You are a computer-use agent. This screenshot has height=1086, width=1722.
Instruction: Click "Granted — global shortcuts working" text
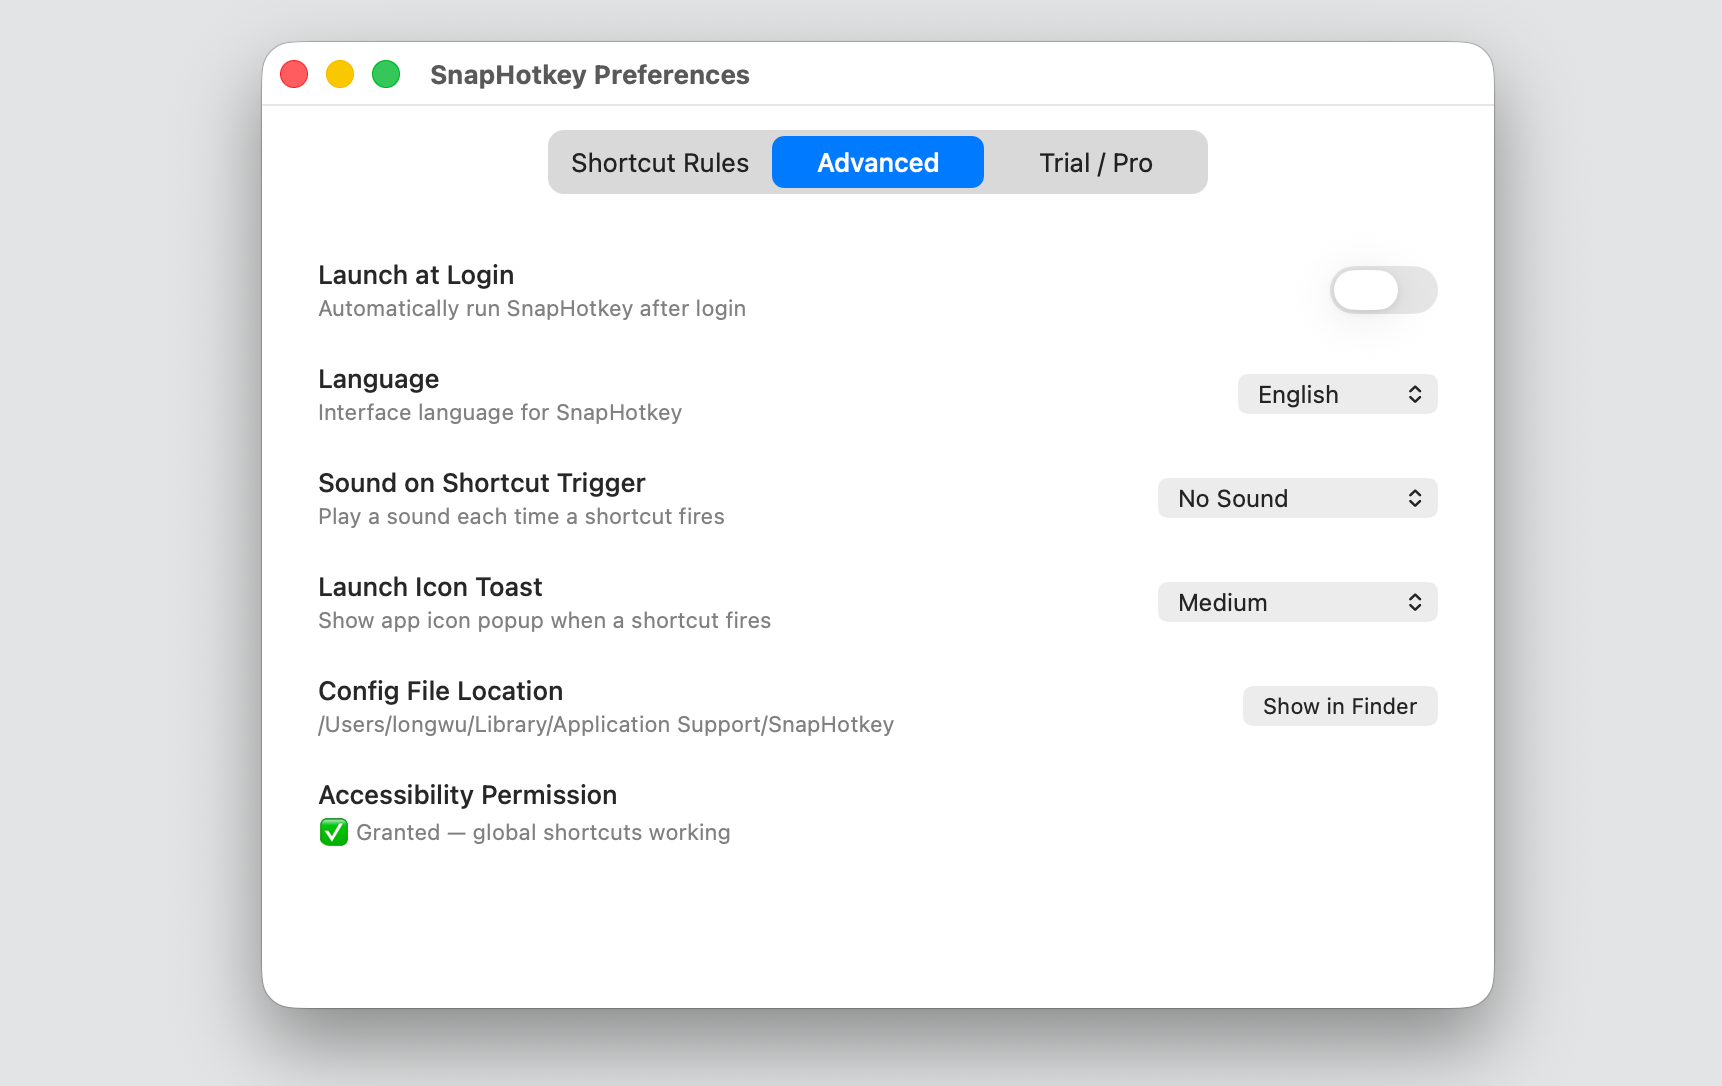543,832
